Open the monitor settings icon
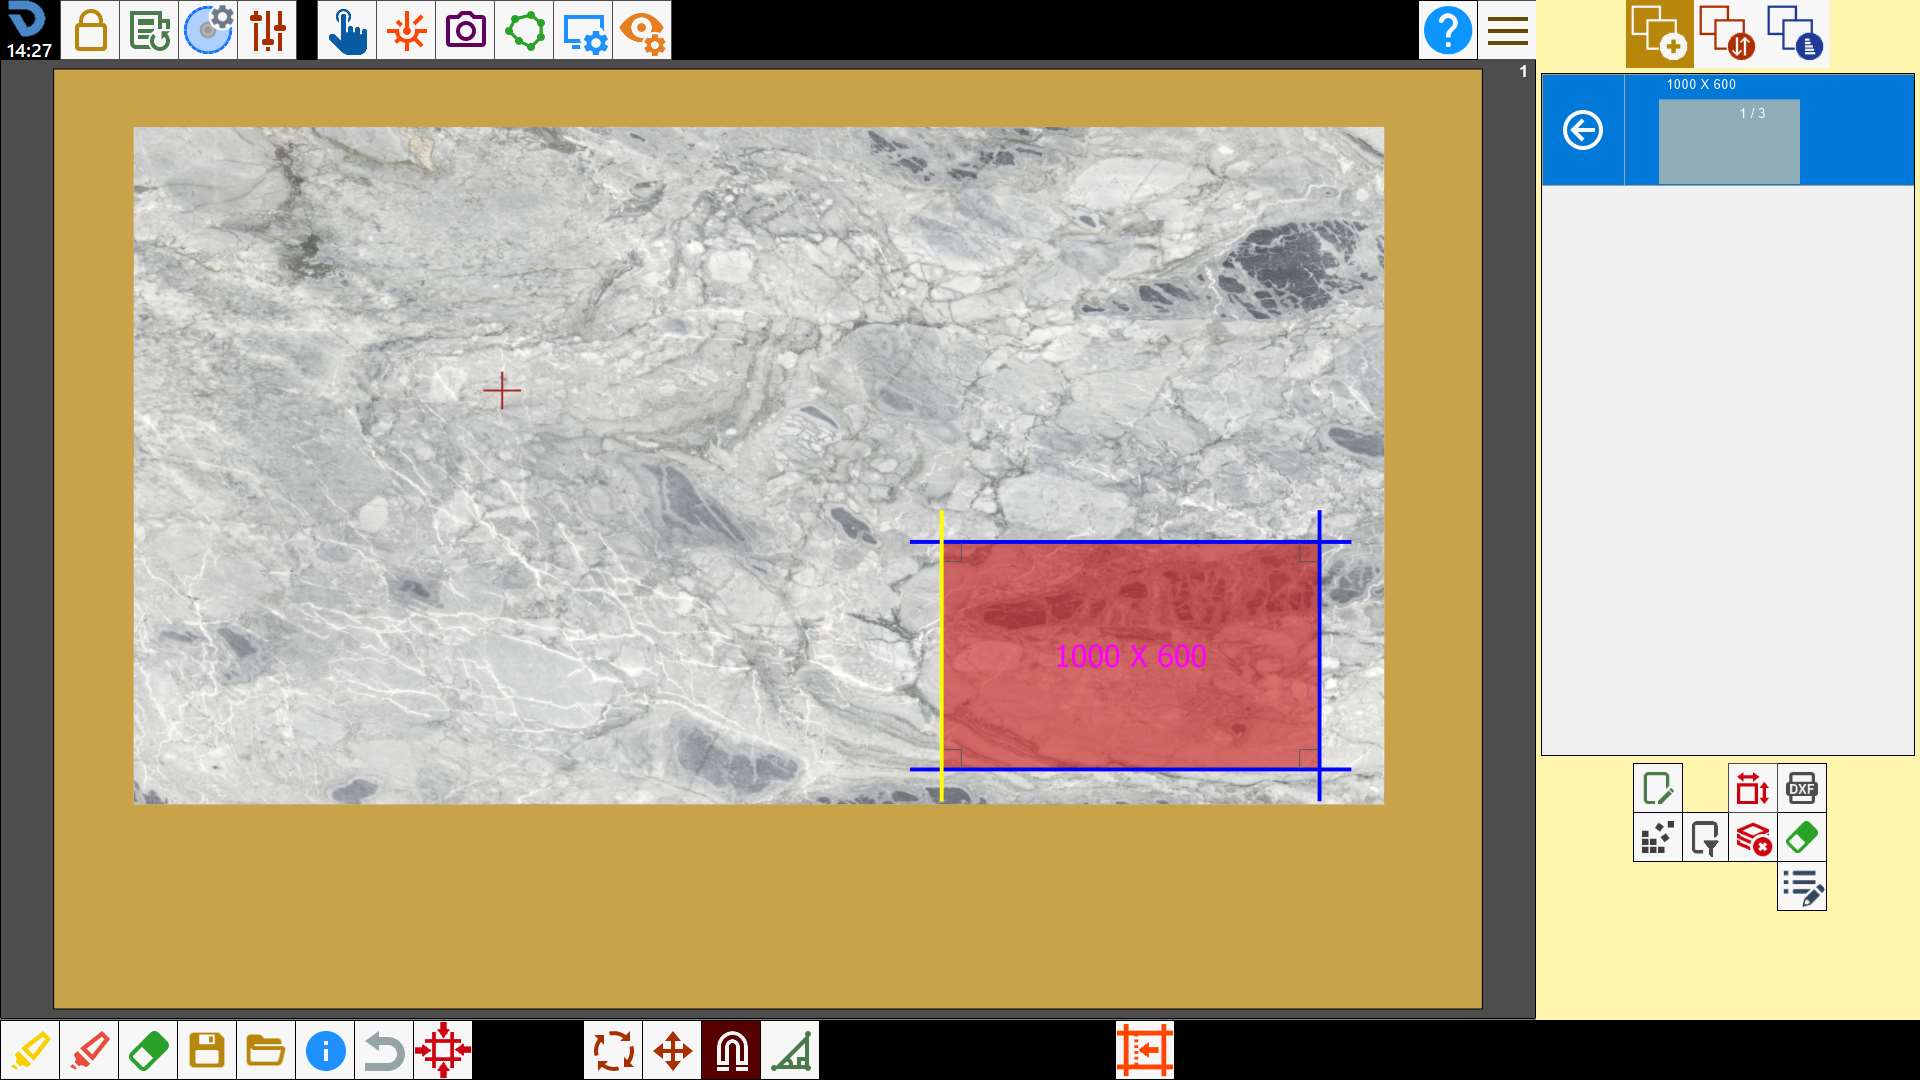 (583, 30)
